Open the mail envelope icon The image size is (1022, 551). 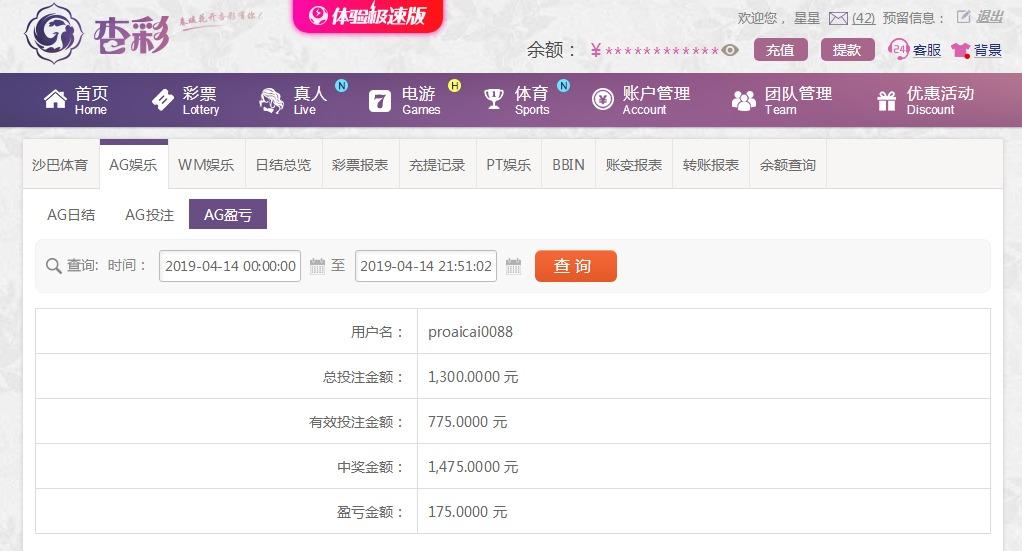(838, 18)
